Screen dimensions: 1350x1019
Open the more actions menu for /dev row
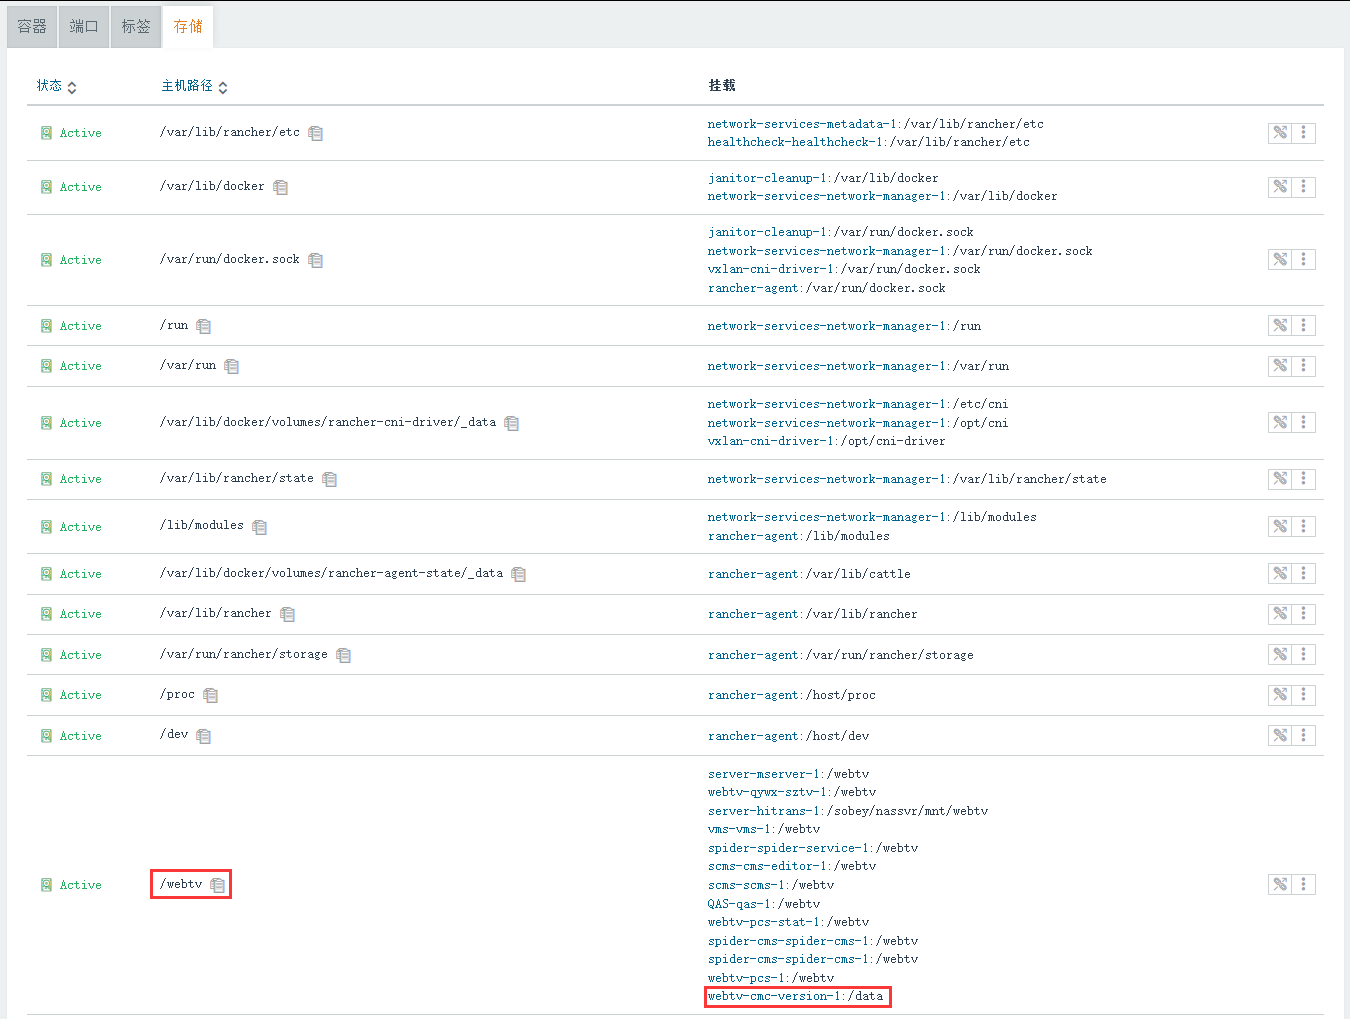pyautogui.click(x=1304, y=735)
